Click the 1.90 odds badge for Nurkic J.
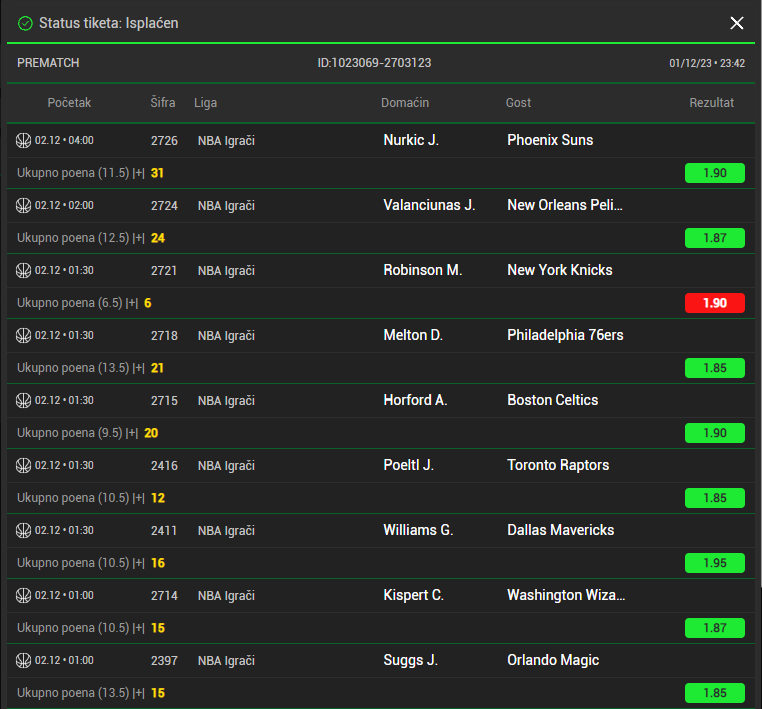 click(x=714, y=173)
